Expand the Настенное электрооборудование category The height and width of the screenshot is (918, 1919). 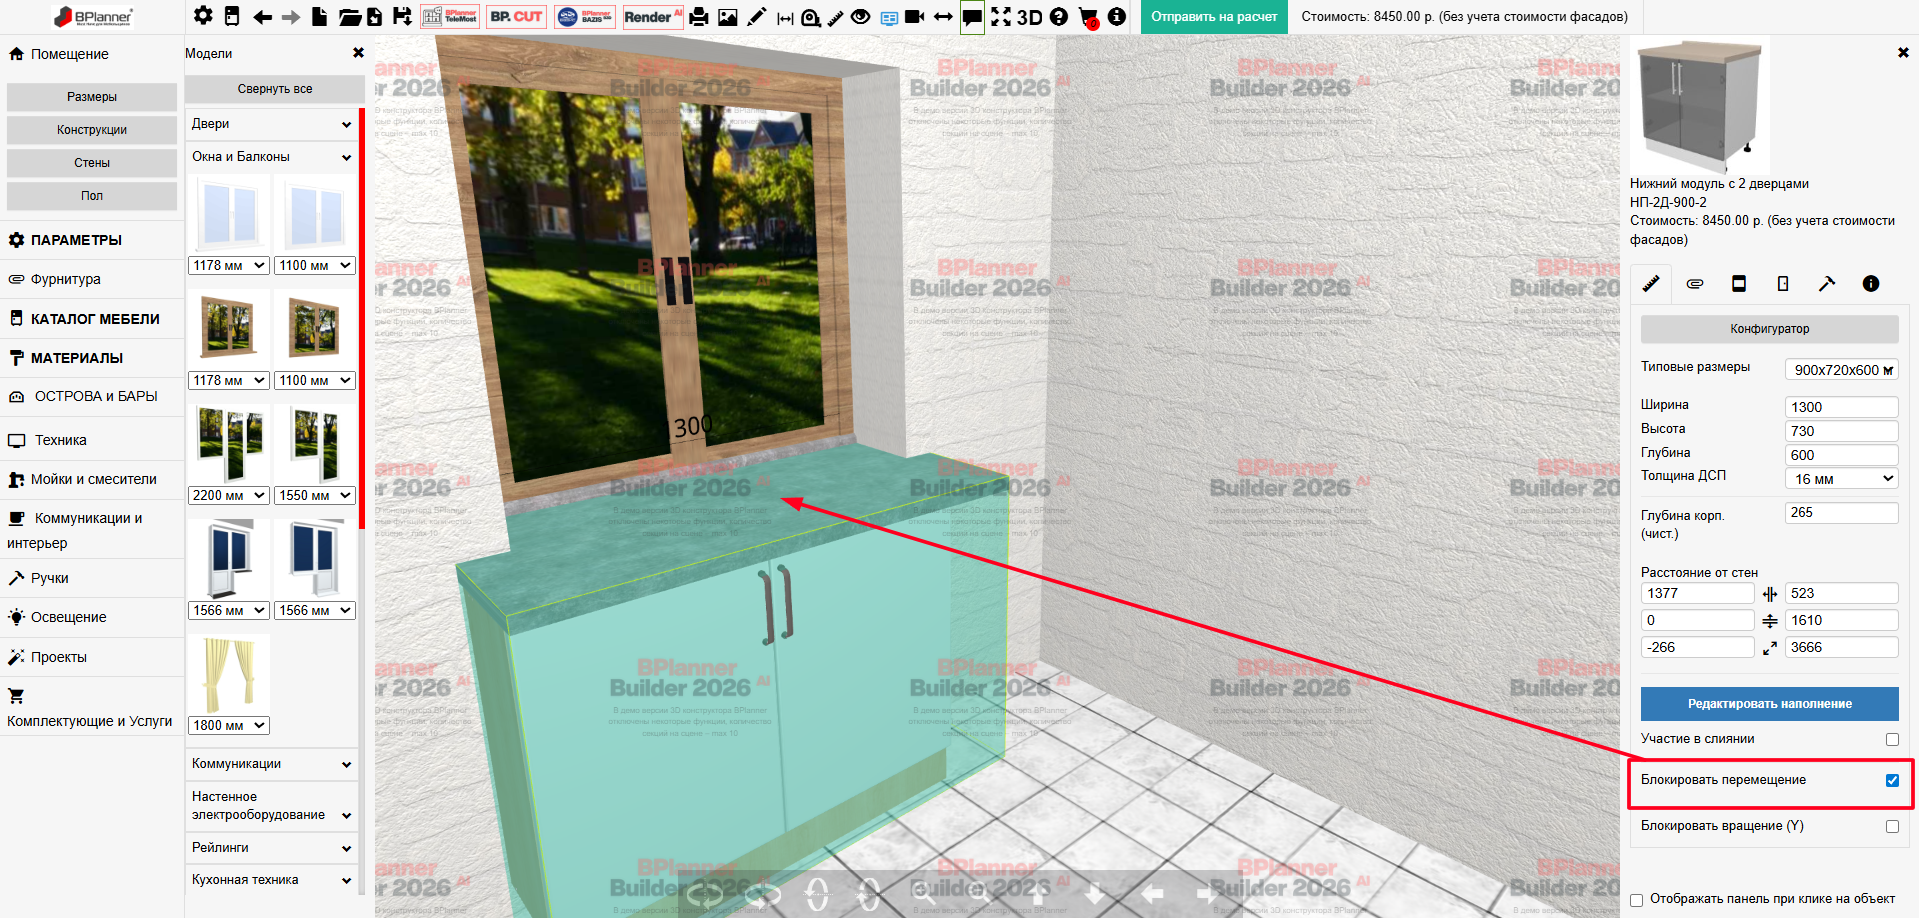tap(271, 806)
